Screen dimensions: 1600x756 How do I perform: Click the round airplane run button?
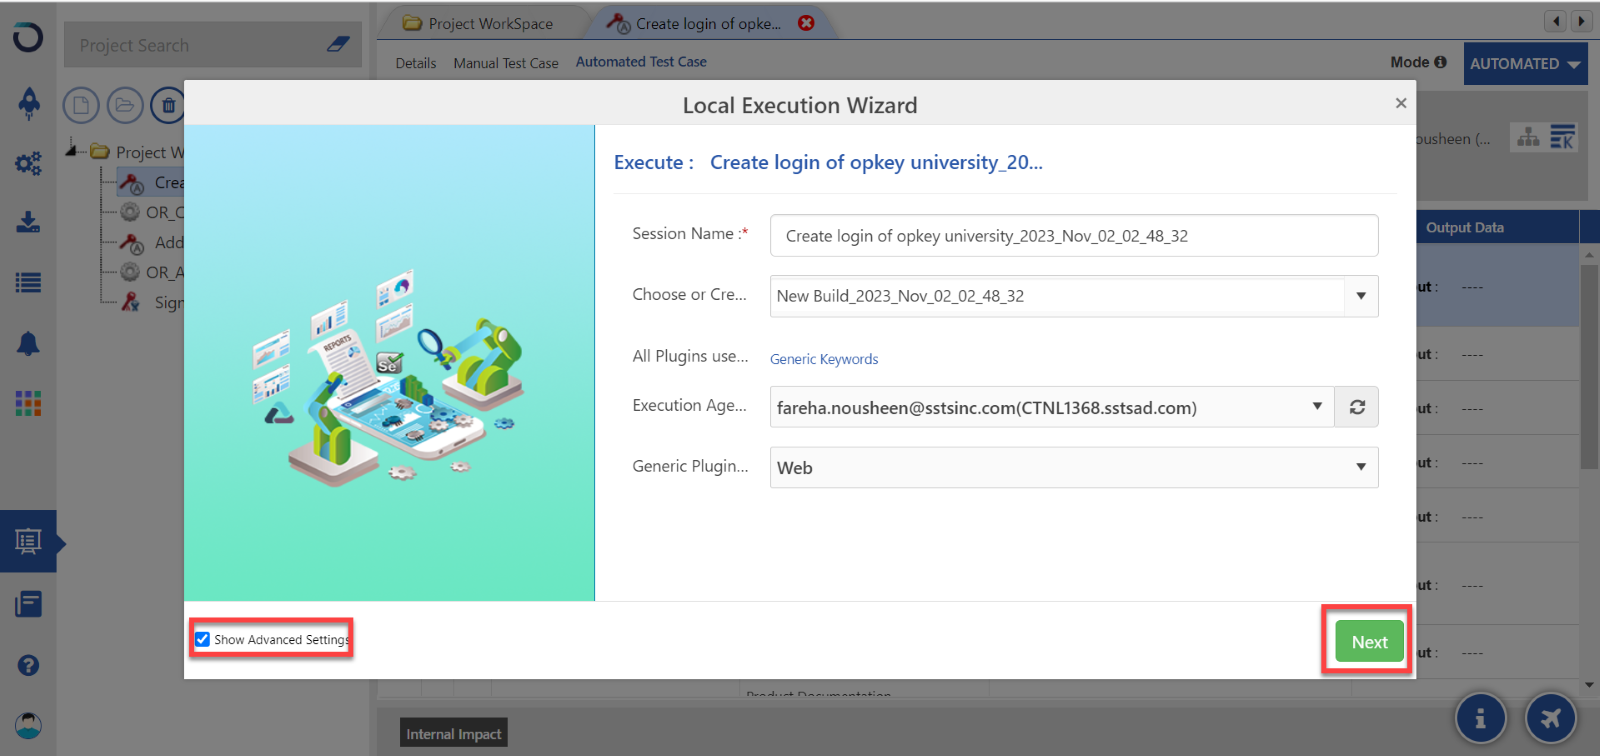click(1551, 718)
